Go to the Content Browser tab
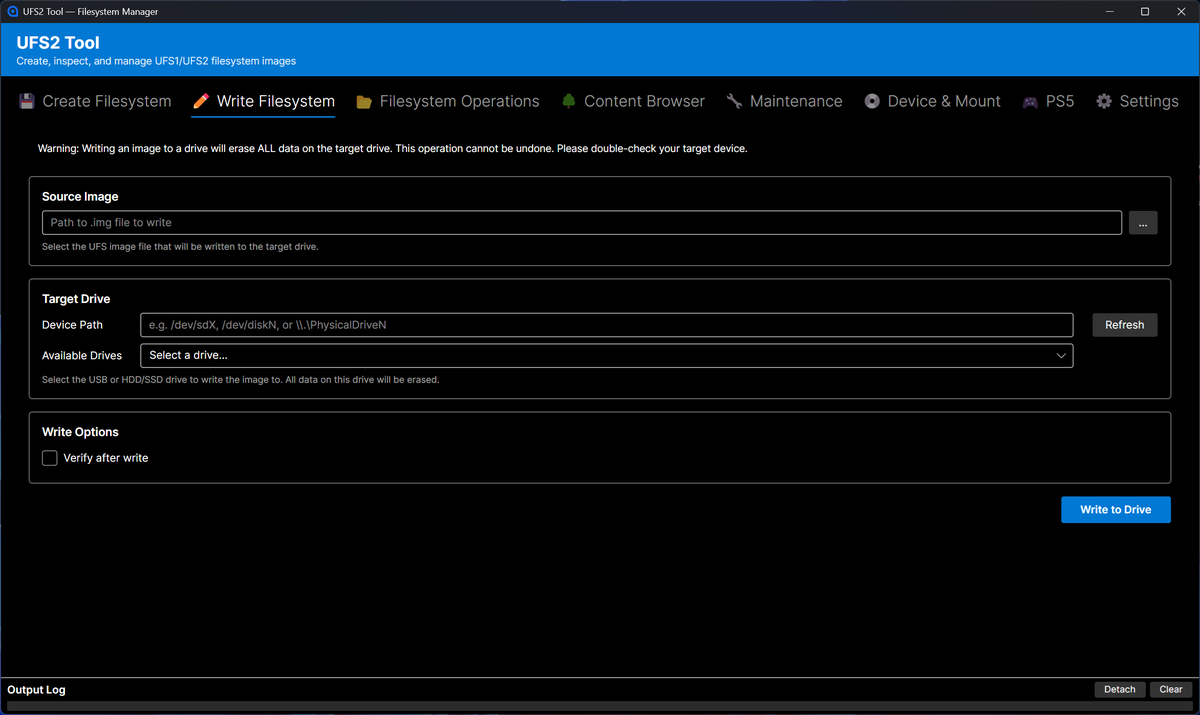This screenshot has height=715, width=1200. coord(633,101)
